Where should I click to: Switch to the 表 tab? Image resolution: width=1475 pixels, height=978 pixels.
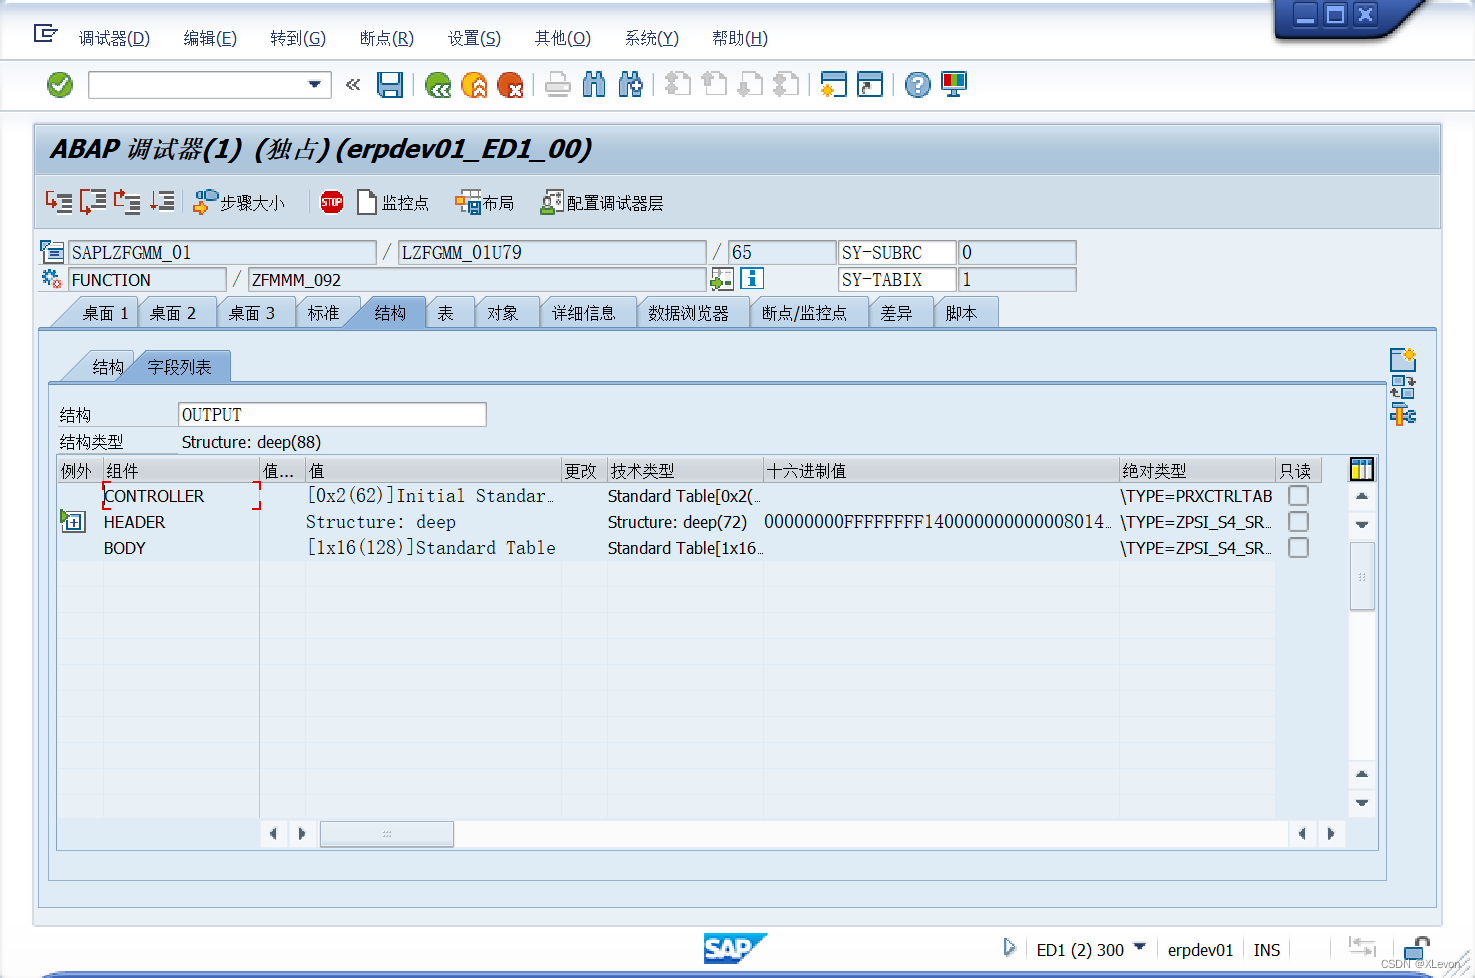(446, 313)
